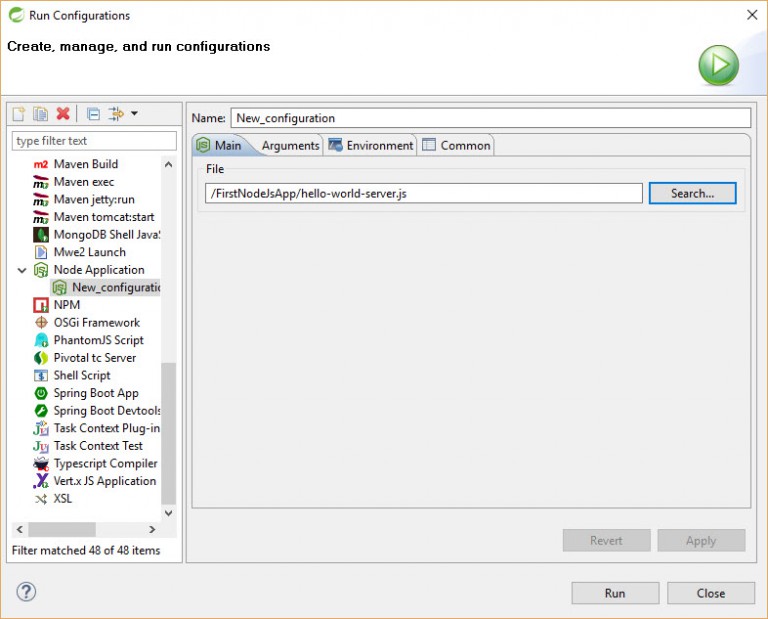Image resolution: width=768 pixels, height=619 pixels.
Task: Close dialog with the window X button
Action: 752,15
